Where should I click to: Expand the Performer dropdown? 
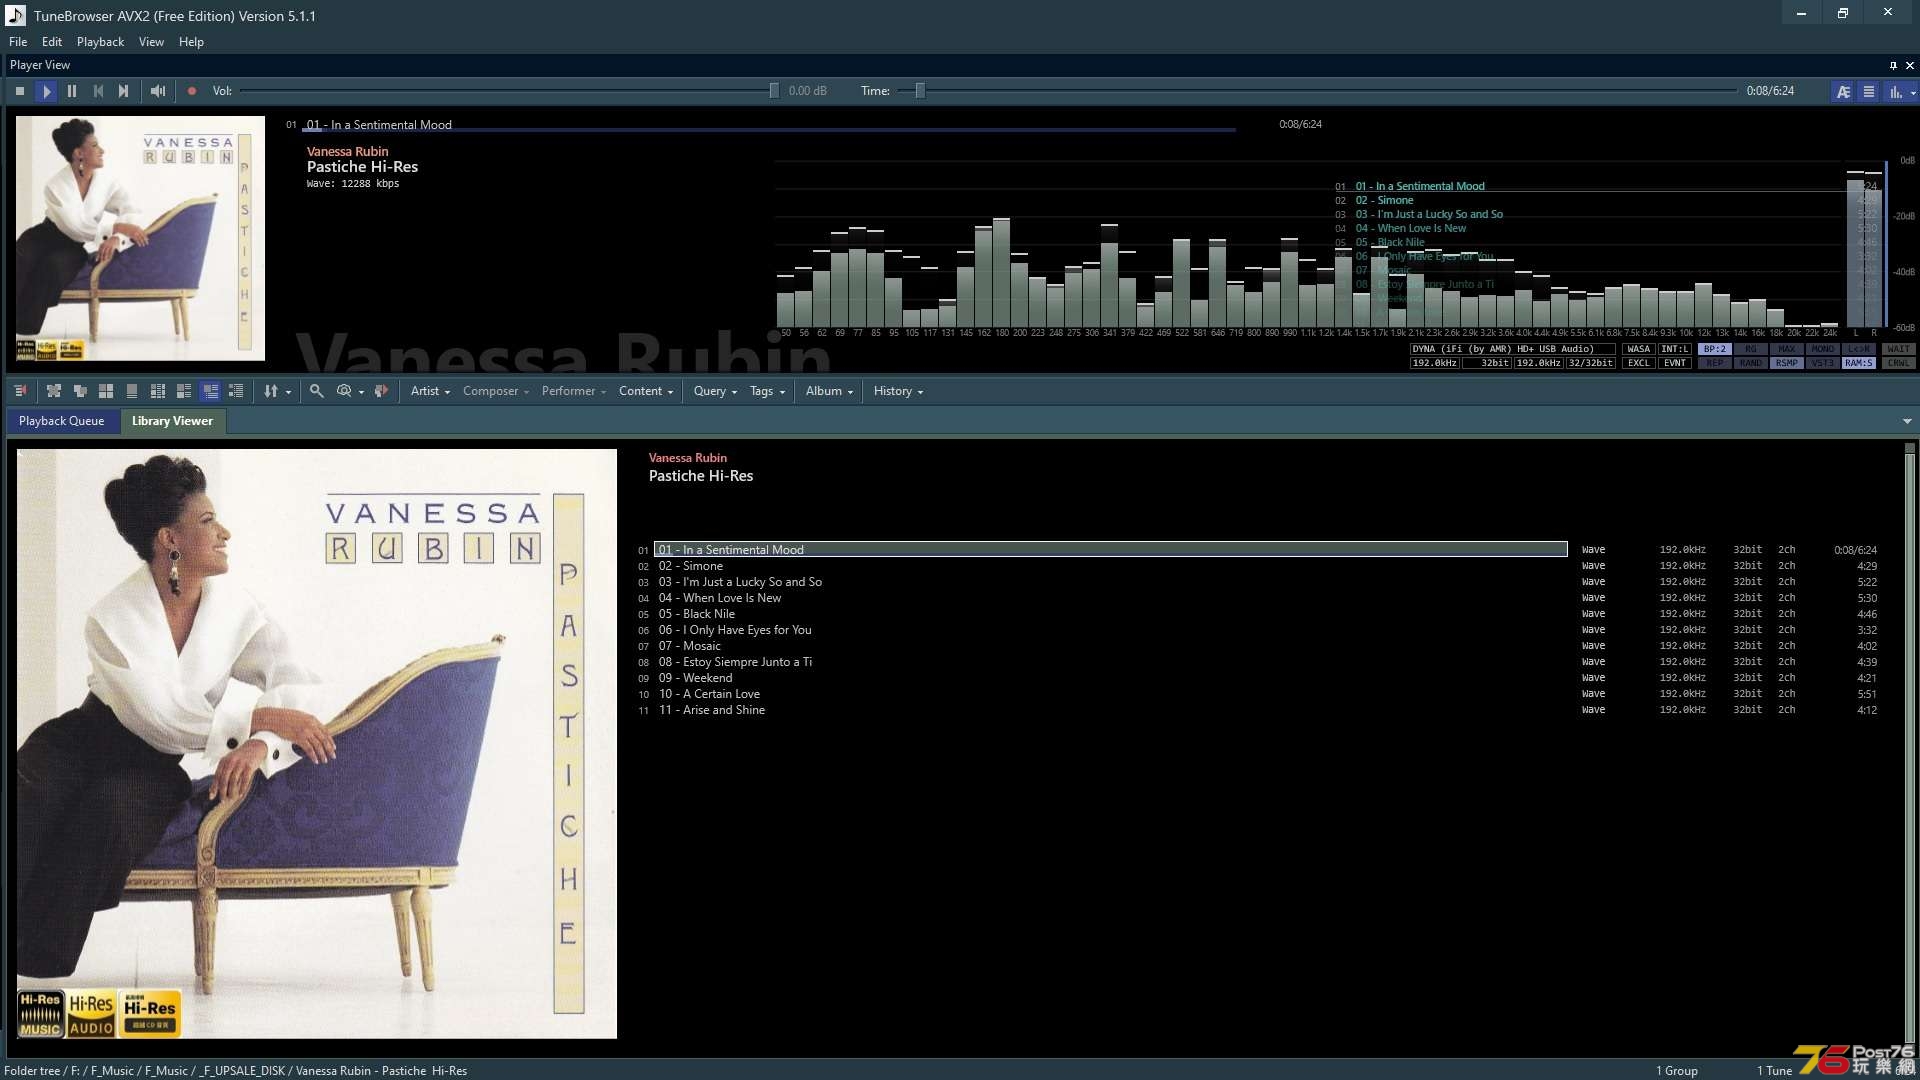(574, 391)
